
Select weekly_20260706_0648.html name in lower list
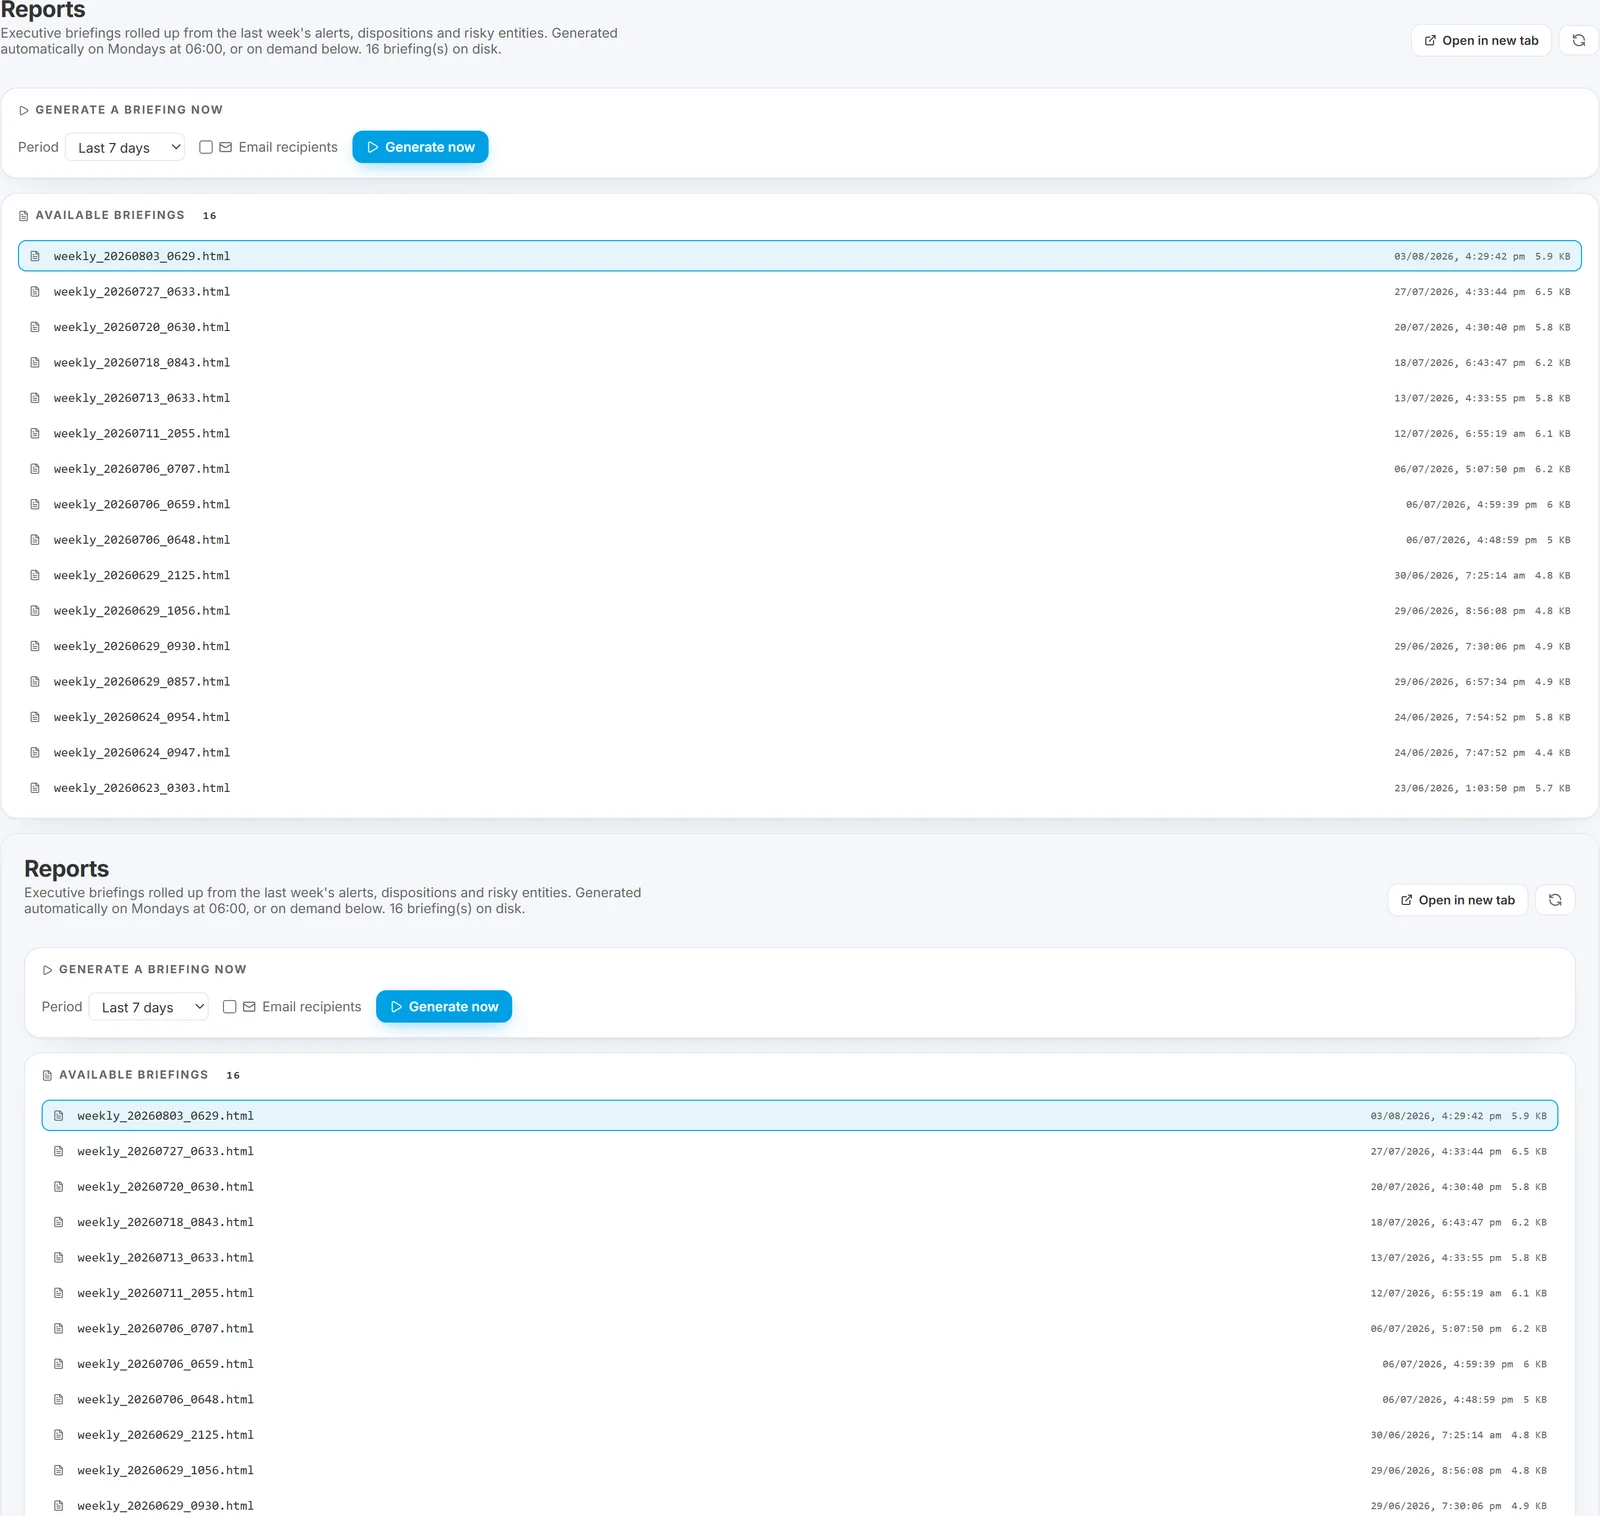coord(166,1400)
